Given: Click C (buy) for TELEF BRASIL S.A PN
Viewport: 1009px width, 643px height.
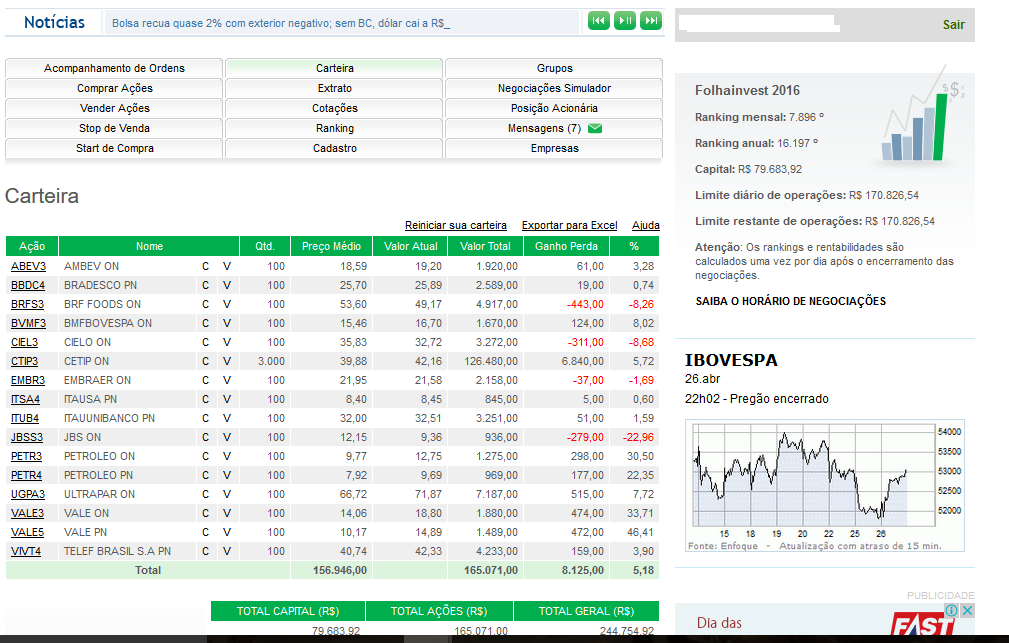Looking at the screenshot, I should pos(205,551).
